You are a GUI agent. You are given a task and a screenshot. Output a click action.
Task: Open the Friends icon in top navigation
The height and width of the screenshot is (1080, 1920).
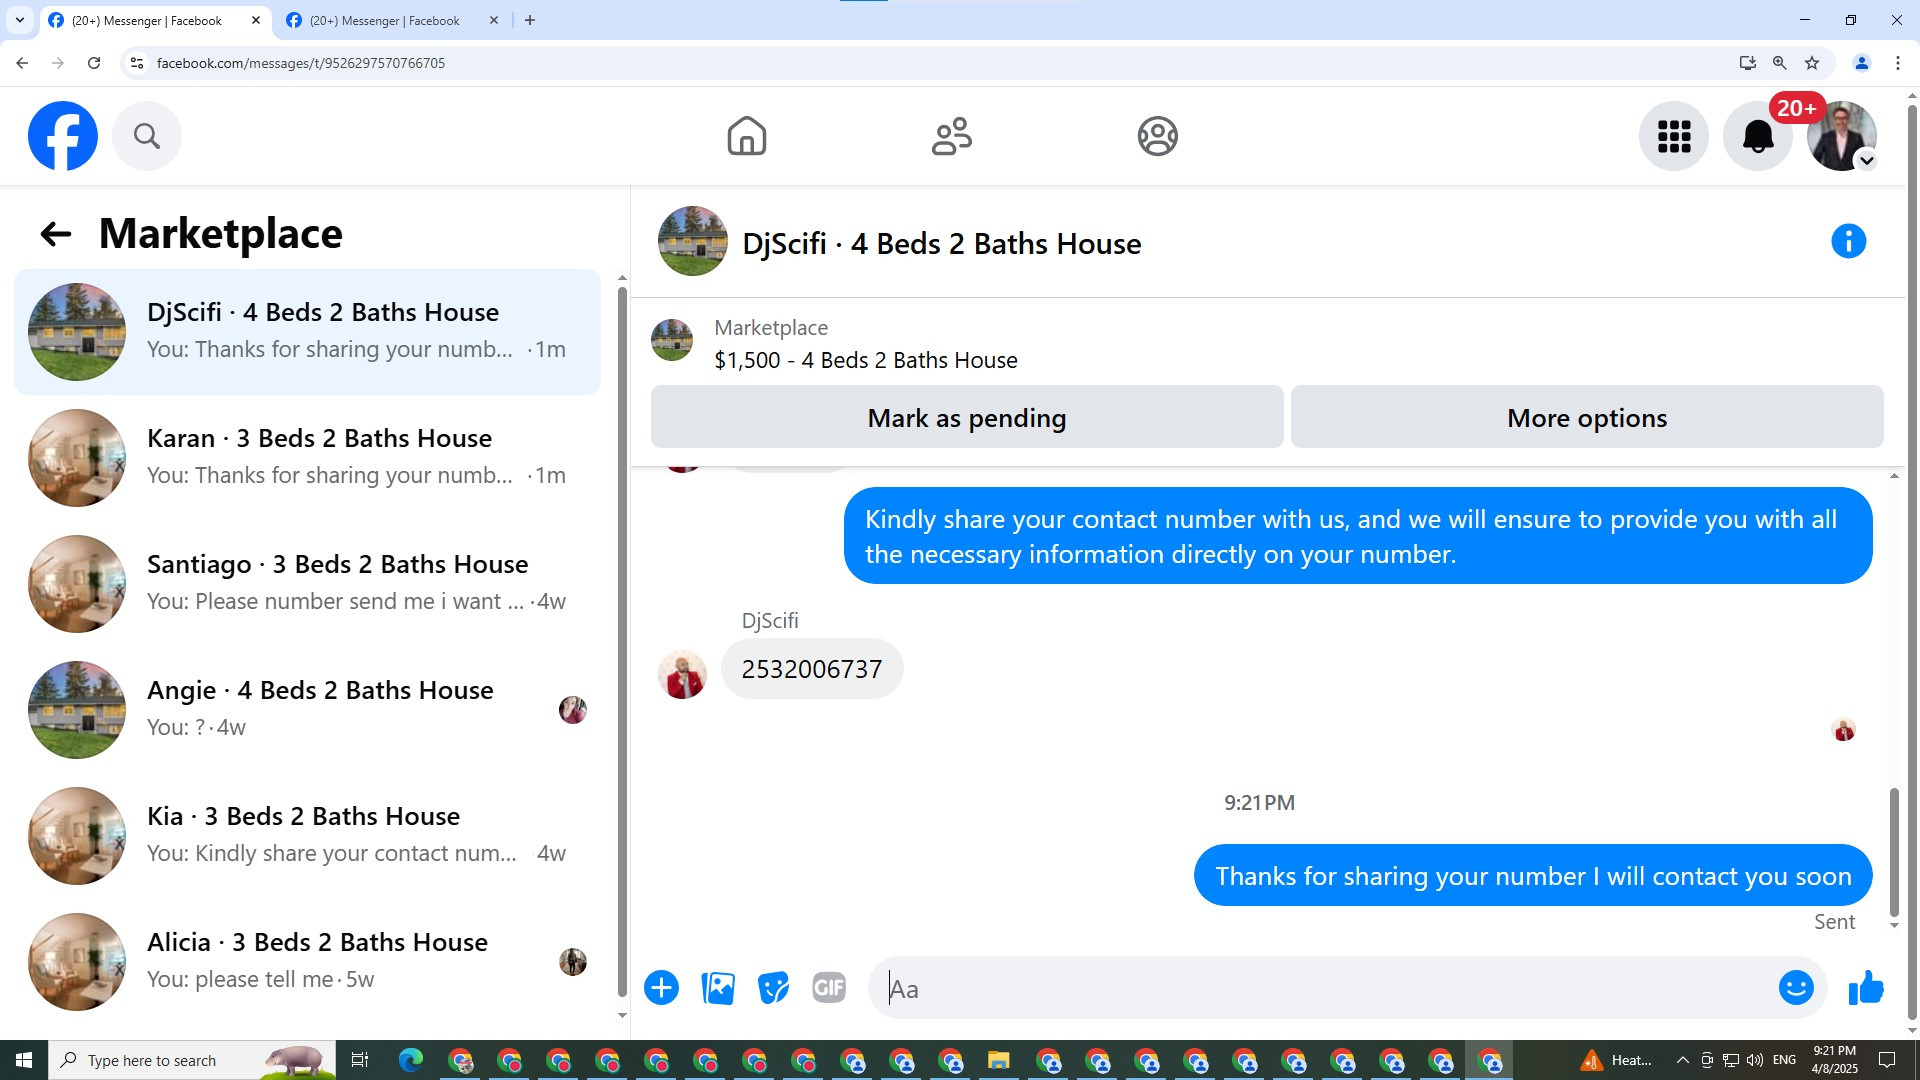951,136
